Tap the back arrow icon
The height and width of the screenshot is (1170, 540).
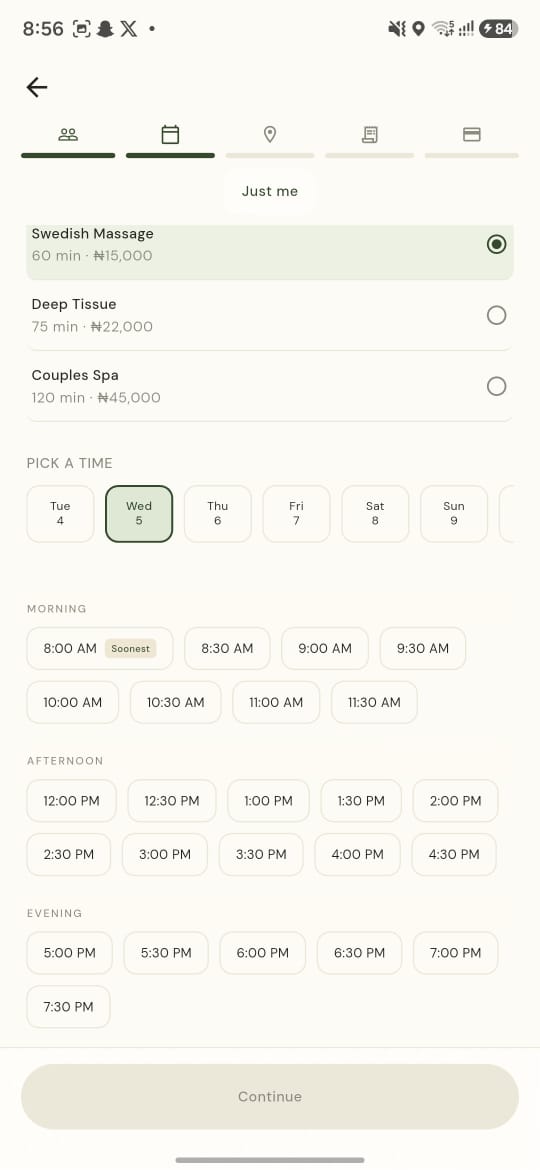click(37, 87)
